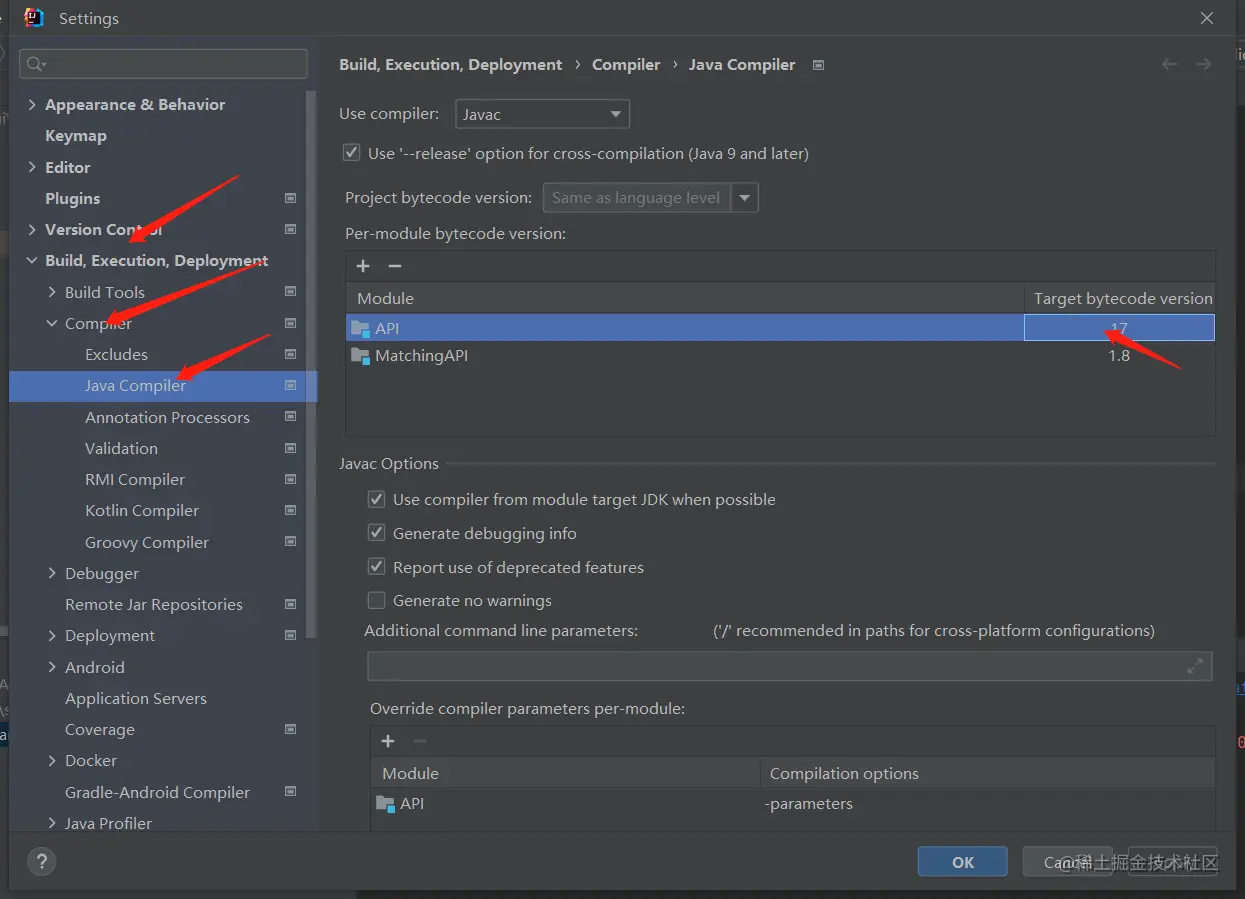Viewport: 1245px width, 899px height.
Task: Expand the Build Tools section
Action: click(x=53, y=292)
